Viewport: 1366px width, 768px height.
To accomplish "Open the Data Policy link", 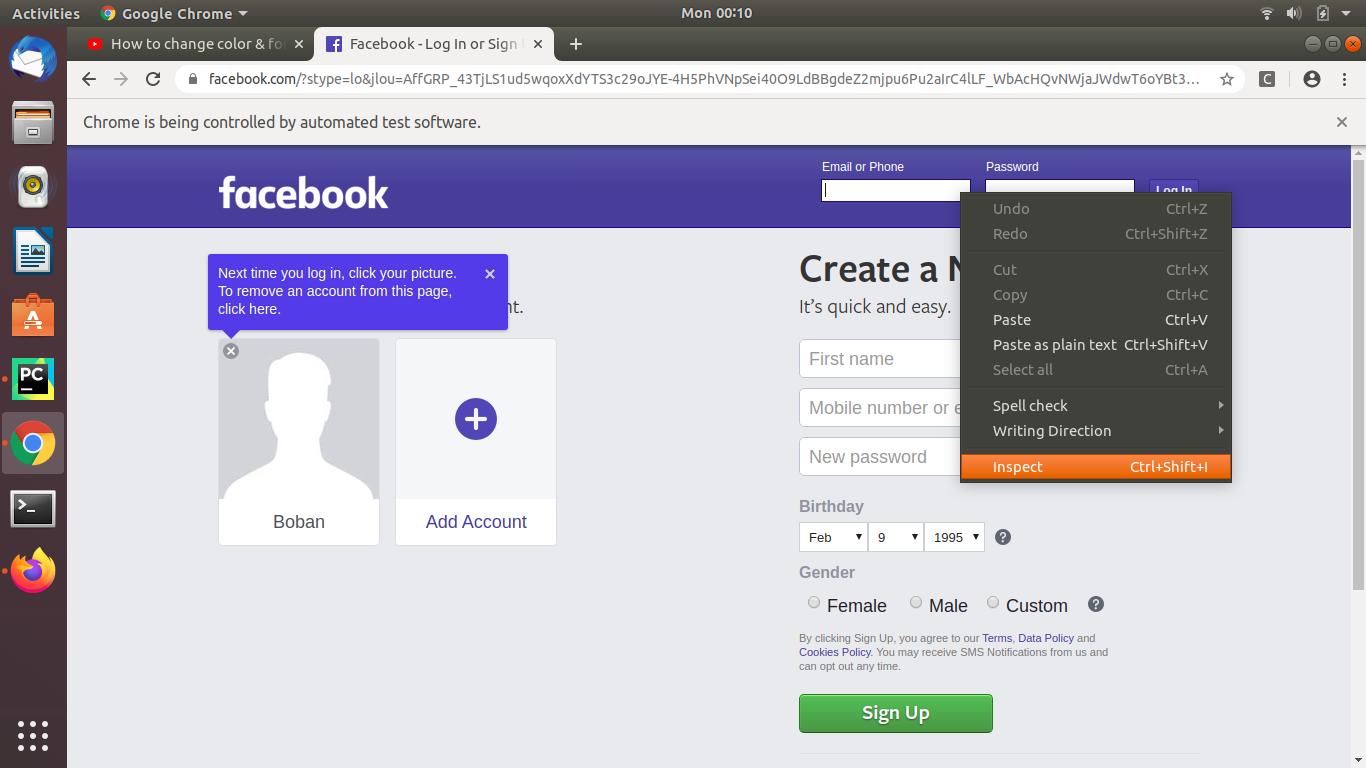I will [1046, 638].
